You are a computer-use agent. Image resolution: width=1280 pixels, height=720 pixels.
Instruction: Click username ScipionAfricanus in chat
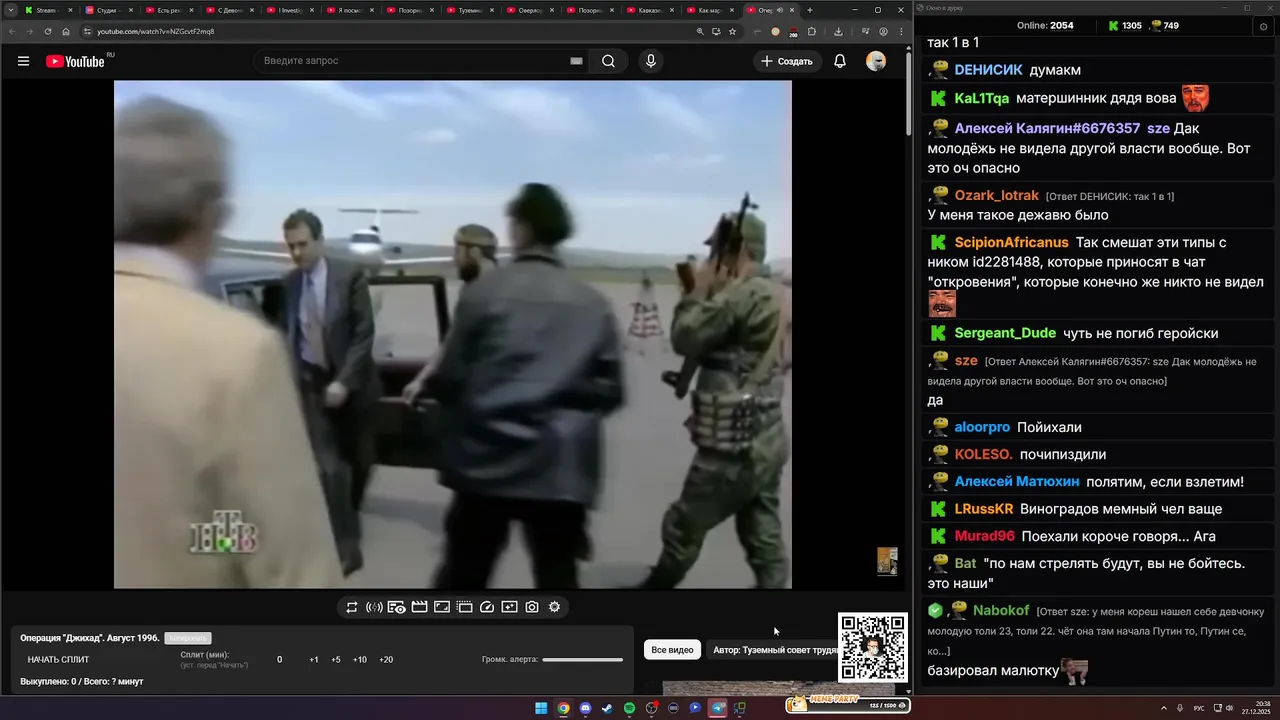[x=1011, y=242]
